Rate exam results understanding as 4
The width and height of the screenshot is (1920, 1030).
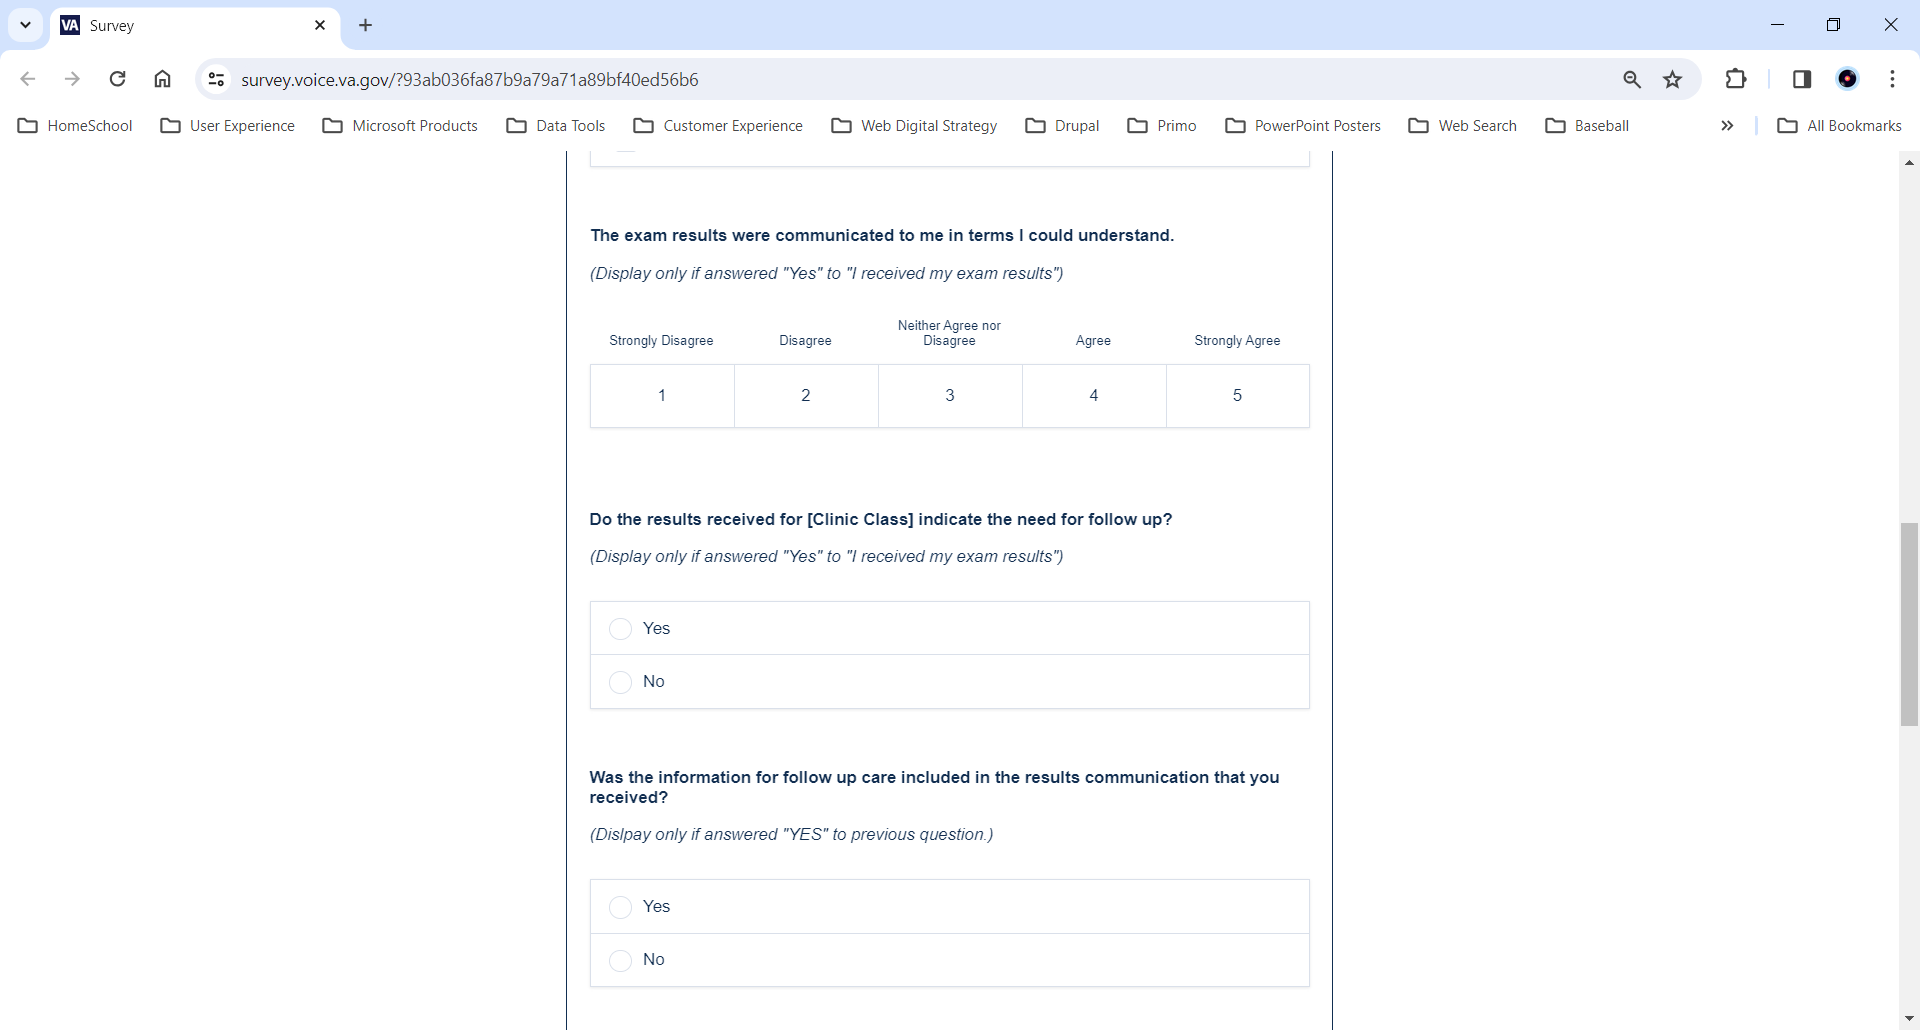pos(1094,396)
